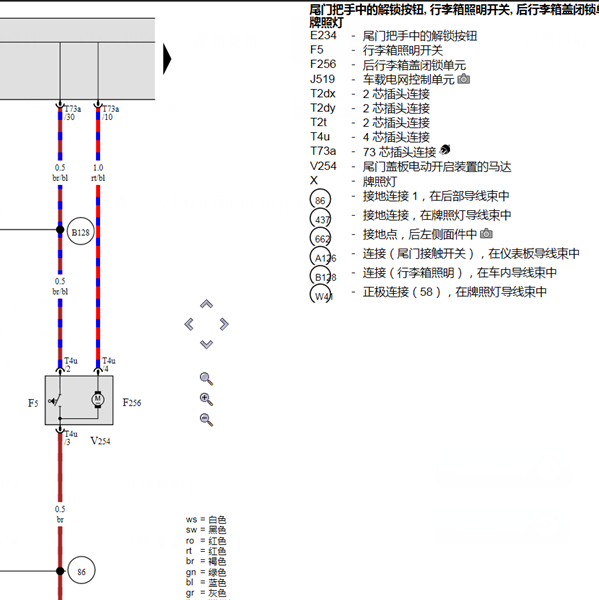Pan the diagram down with the down chevron
This screenshot has height=600, width=599.
click(206, 344)
